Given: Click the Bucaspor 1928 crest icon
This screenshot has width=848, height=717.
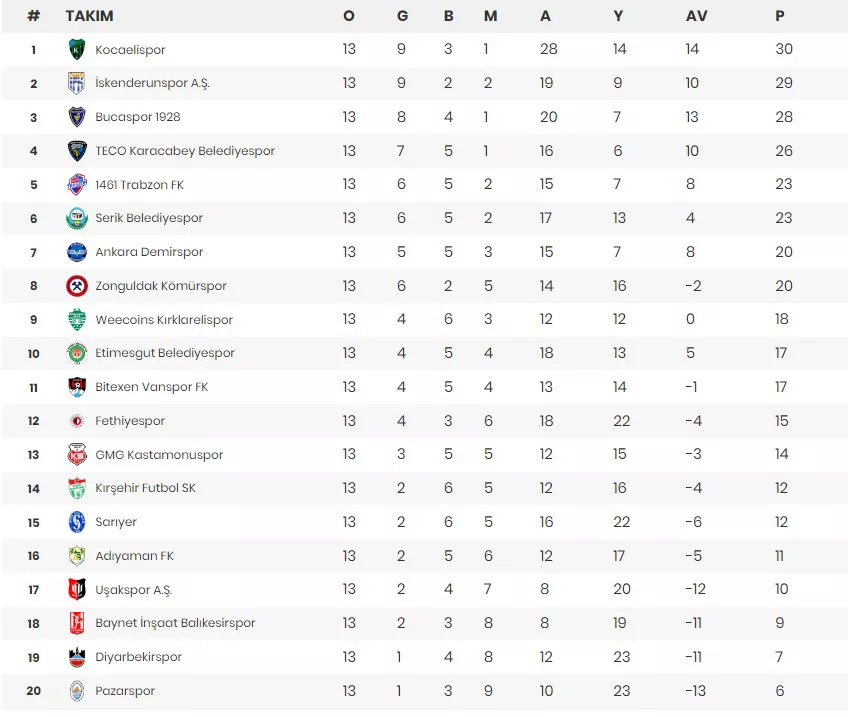Looking at the screenshot, I should click(x=77, y=117).
